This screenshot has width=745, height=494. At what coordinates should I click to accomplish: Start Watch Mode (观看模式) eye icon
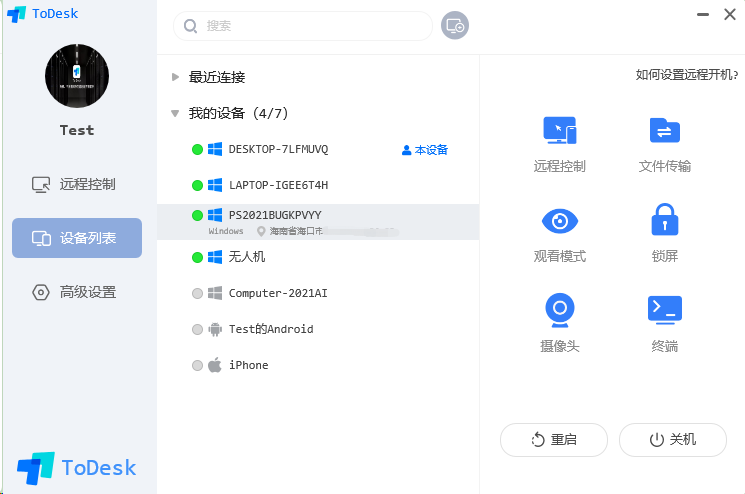click(x=559, y=222)
